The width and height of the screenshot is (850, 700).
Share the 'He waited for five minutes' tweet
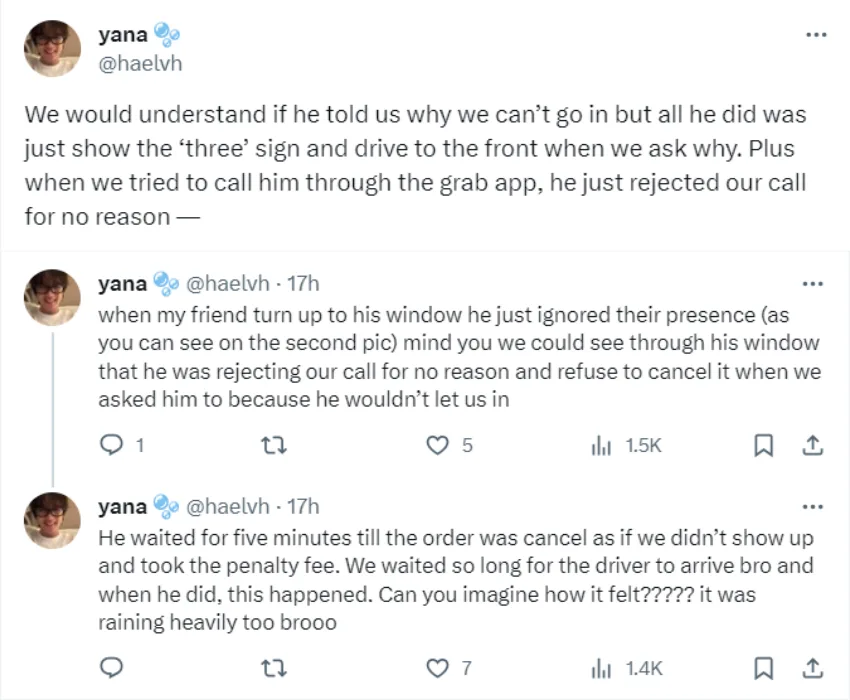(x=813, y=668)
